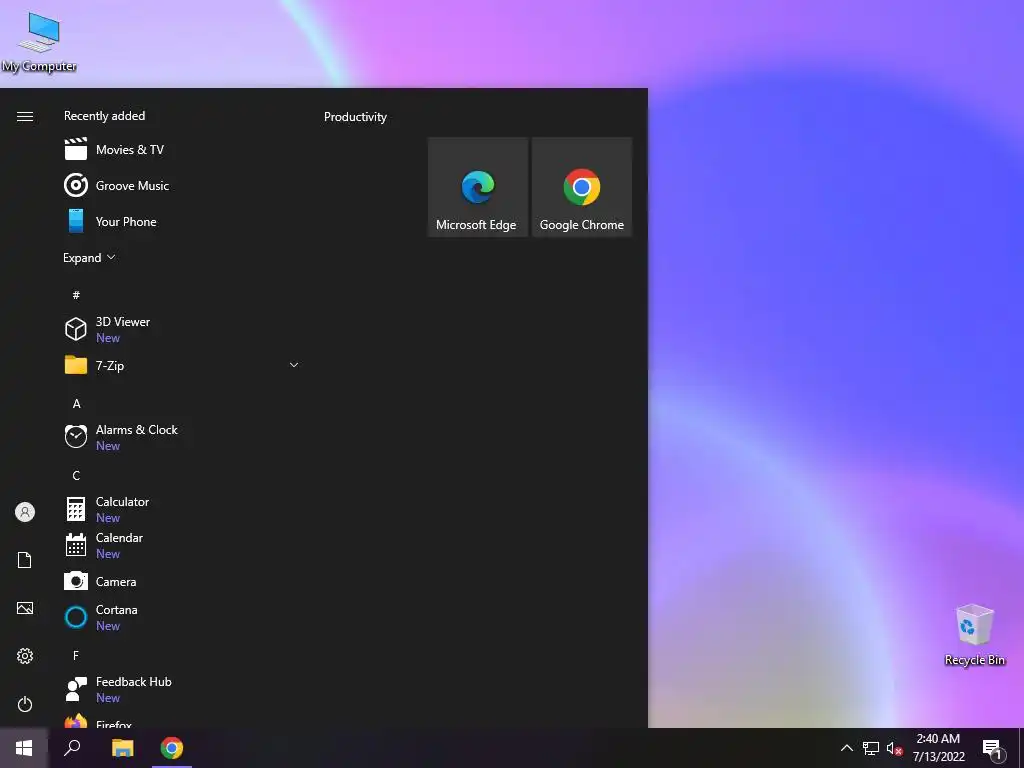The image size is (1024, 768).
Task: Show hidden system tray icons
Action: (846, 748)
